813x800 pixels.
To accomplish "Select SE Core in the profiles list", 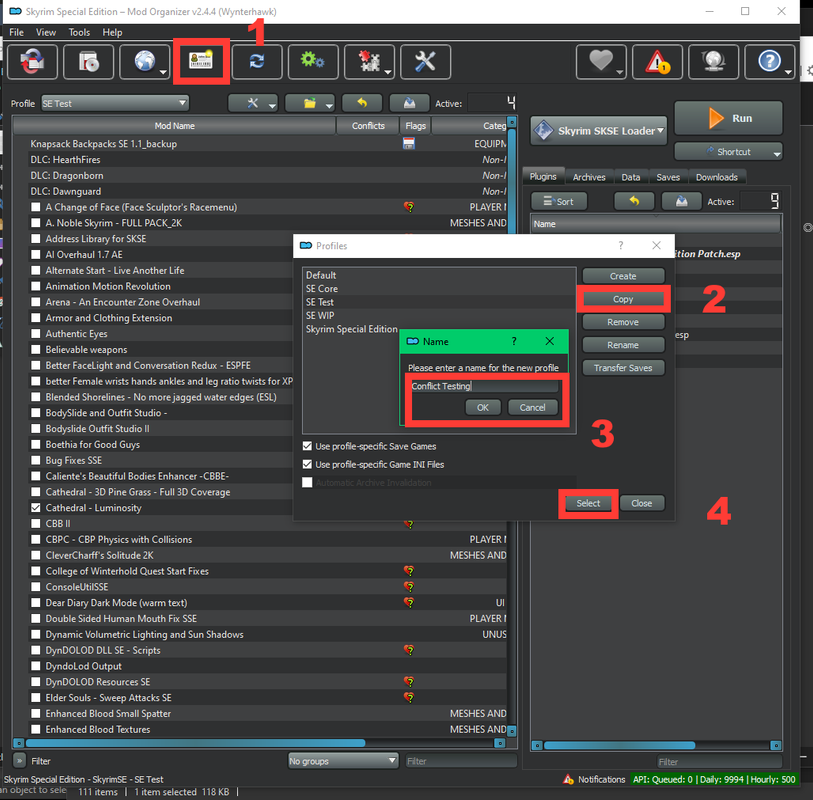I will pos(321,288).
